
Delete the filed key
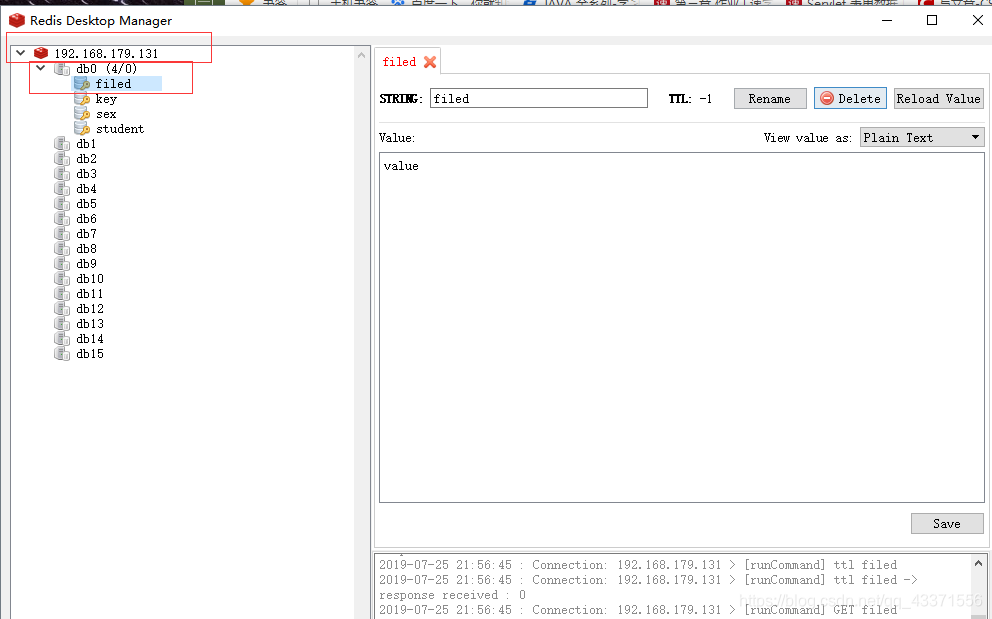pyautogui.click(x=850, y=99)
